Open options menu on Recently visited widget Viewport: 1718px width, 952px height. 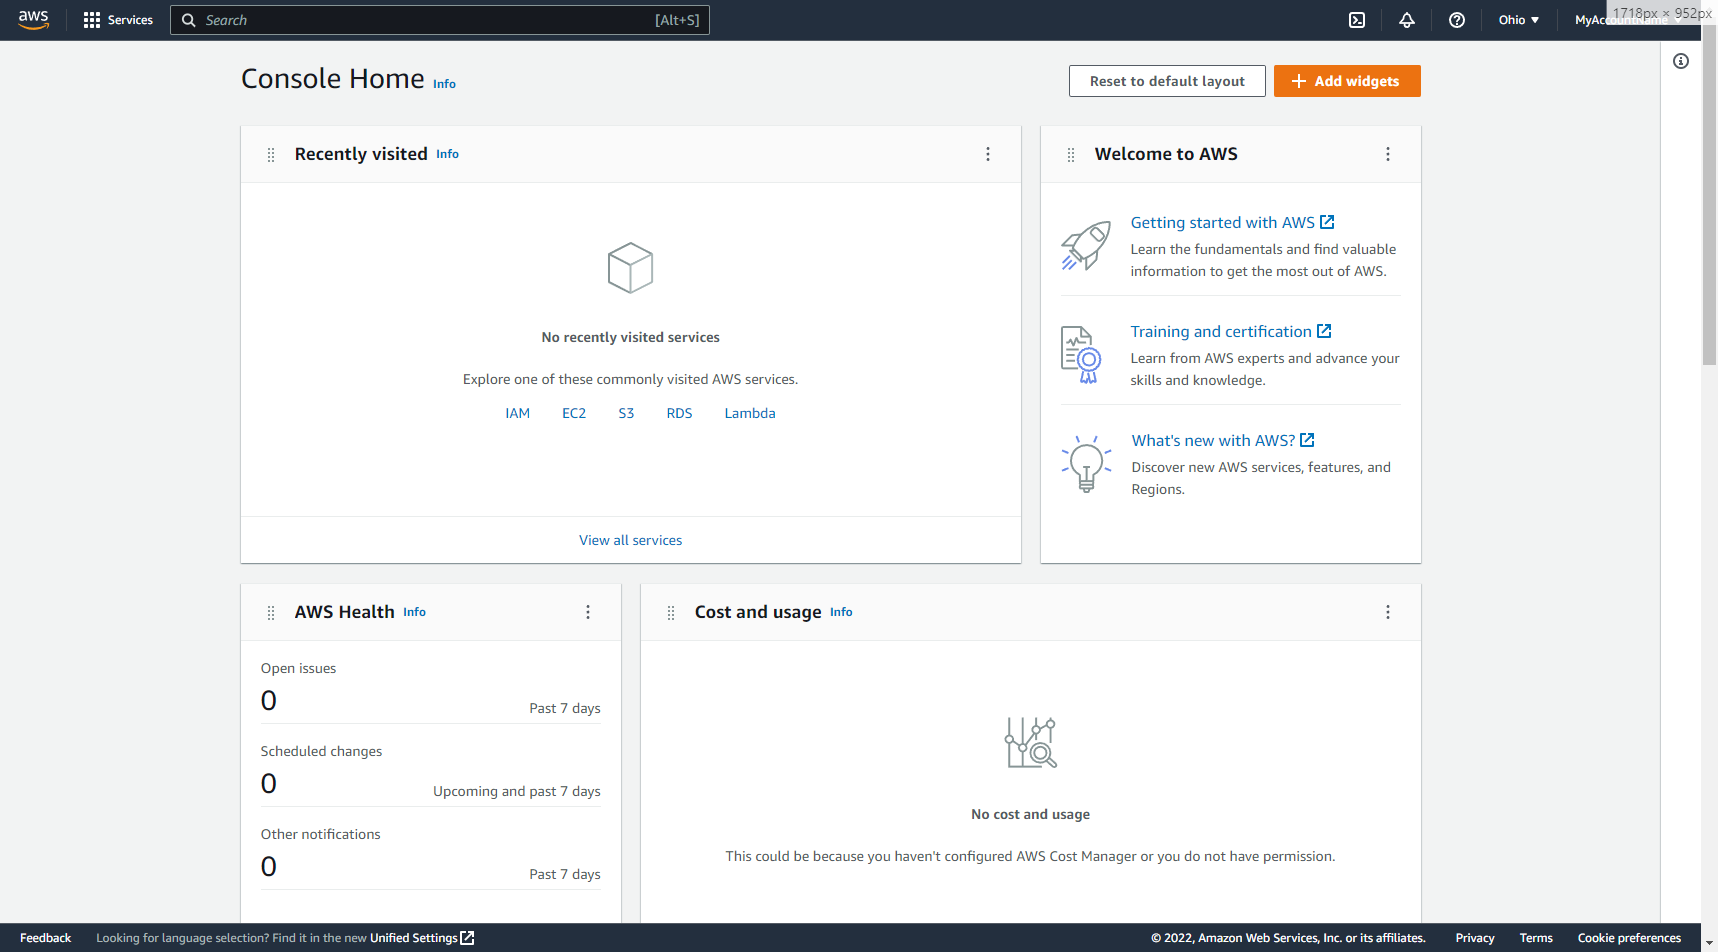click(988, 154)
